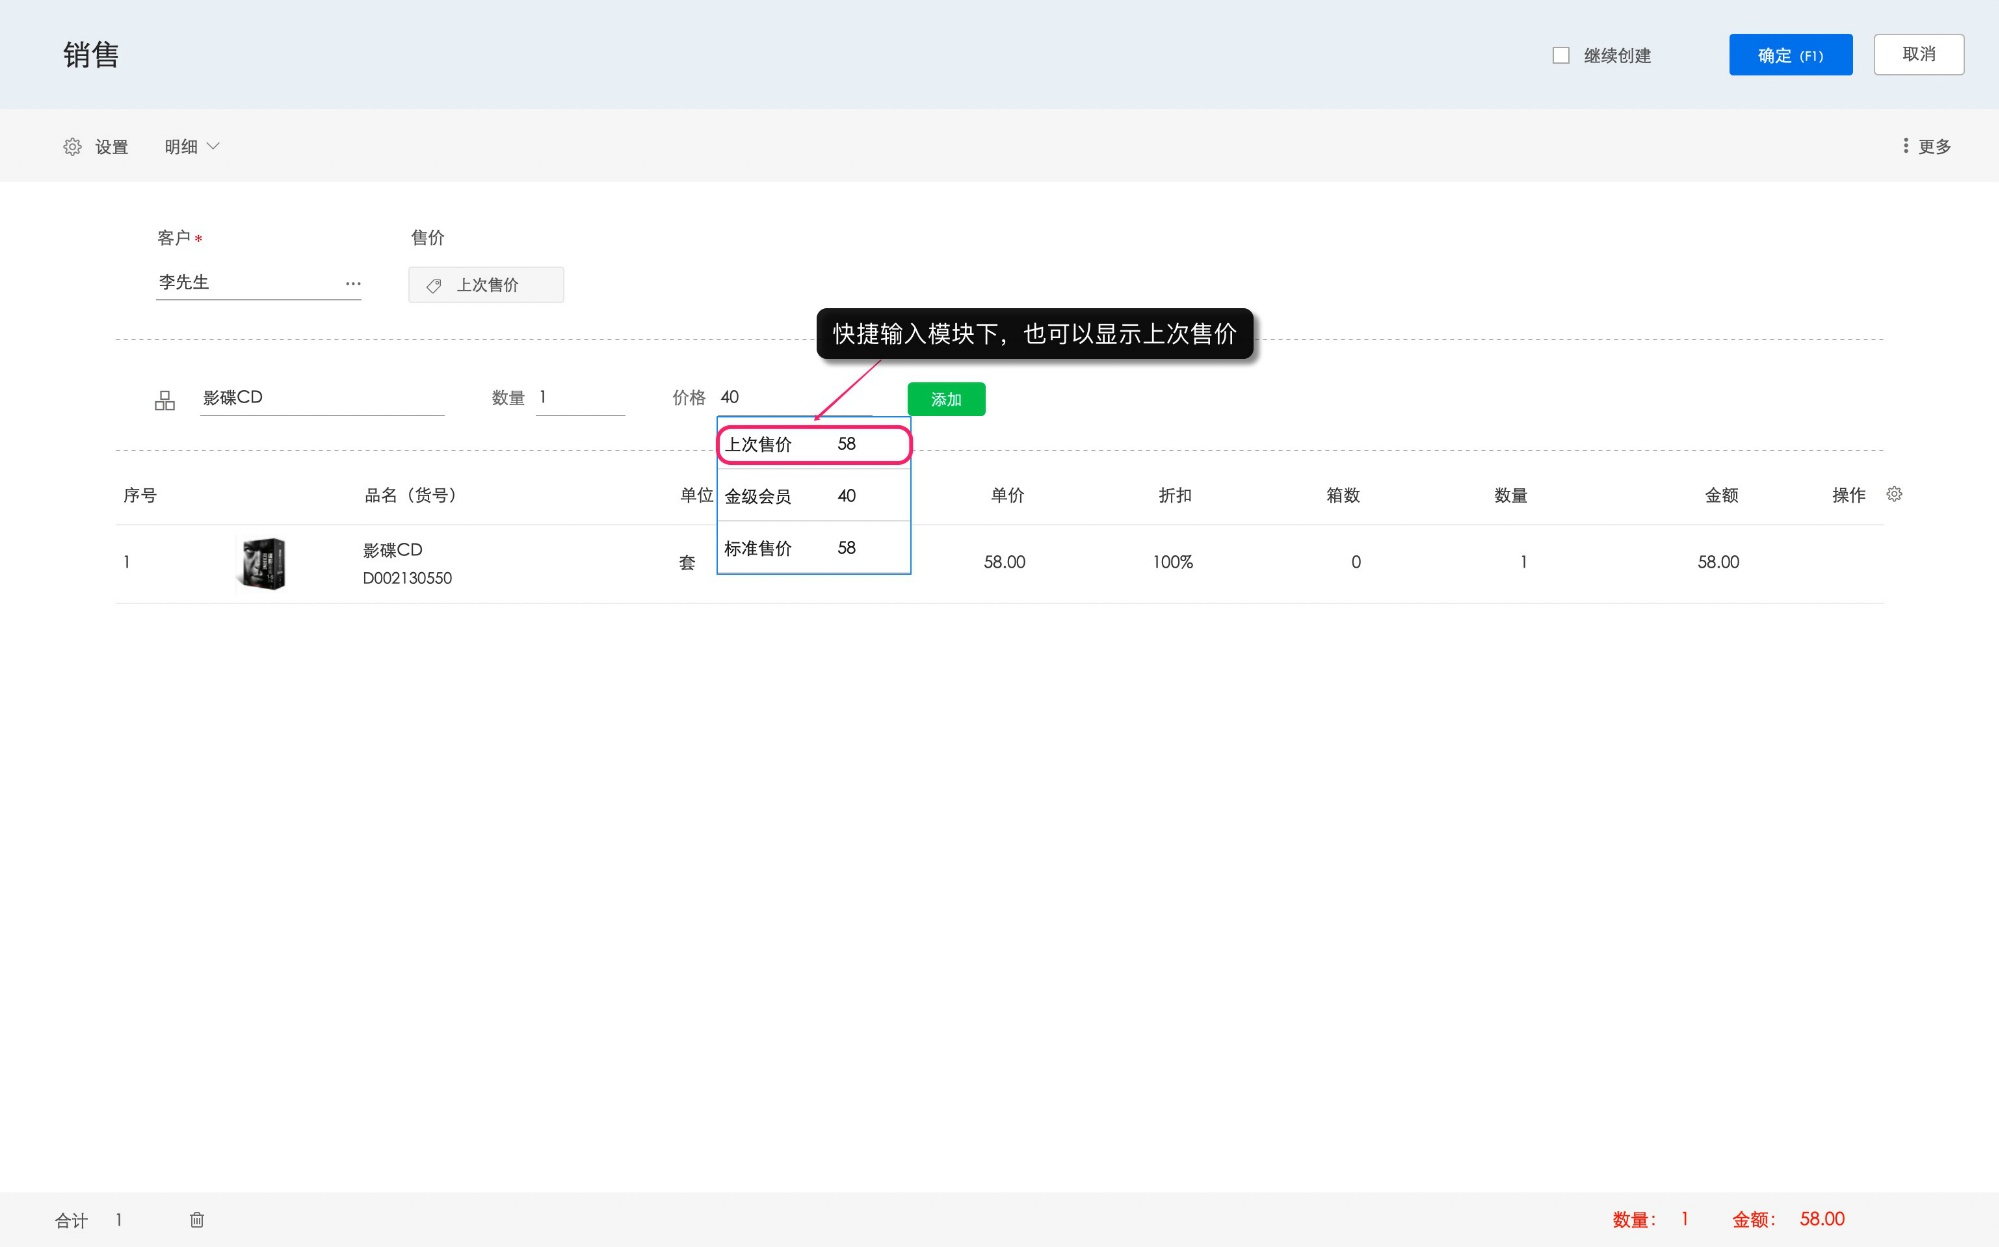Enable the 继续创建 checkbox
1999x1247 pixels.
1560,56
